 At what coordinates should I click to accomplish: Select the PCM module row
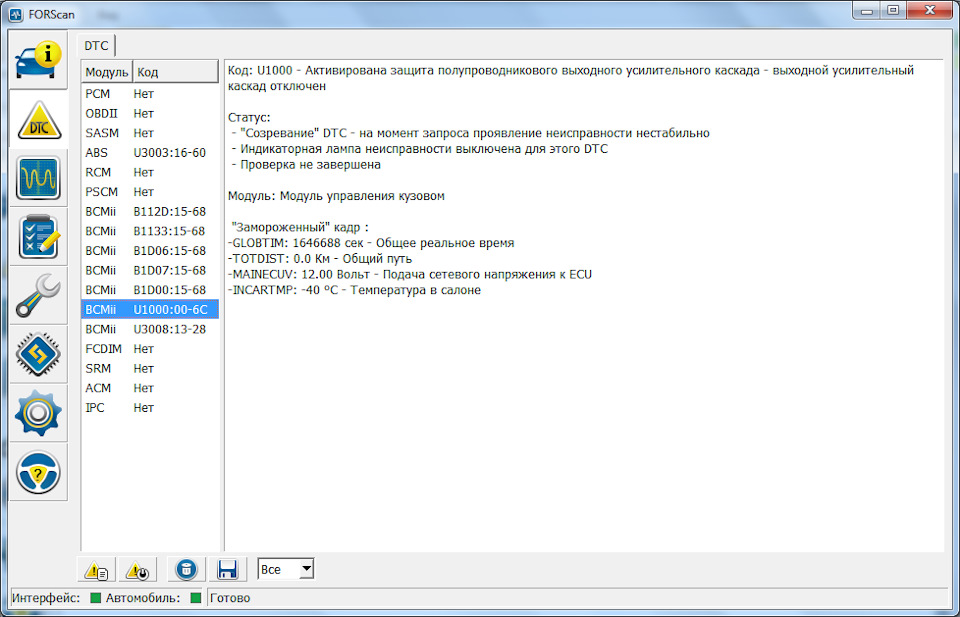[150, 94]
